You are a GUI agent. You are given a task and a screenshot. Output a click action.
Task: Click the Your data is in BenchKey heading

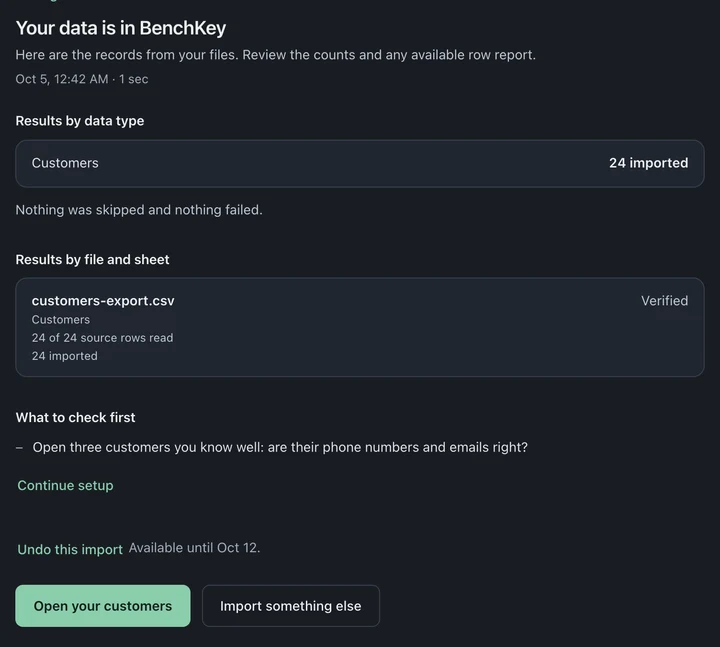121,28
